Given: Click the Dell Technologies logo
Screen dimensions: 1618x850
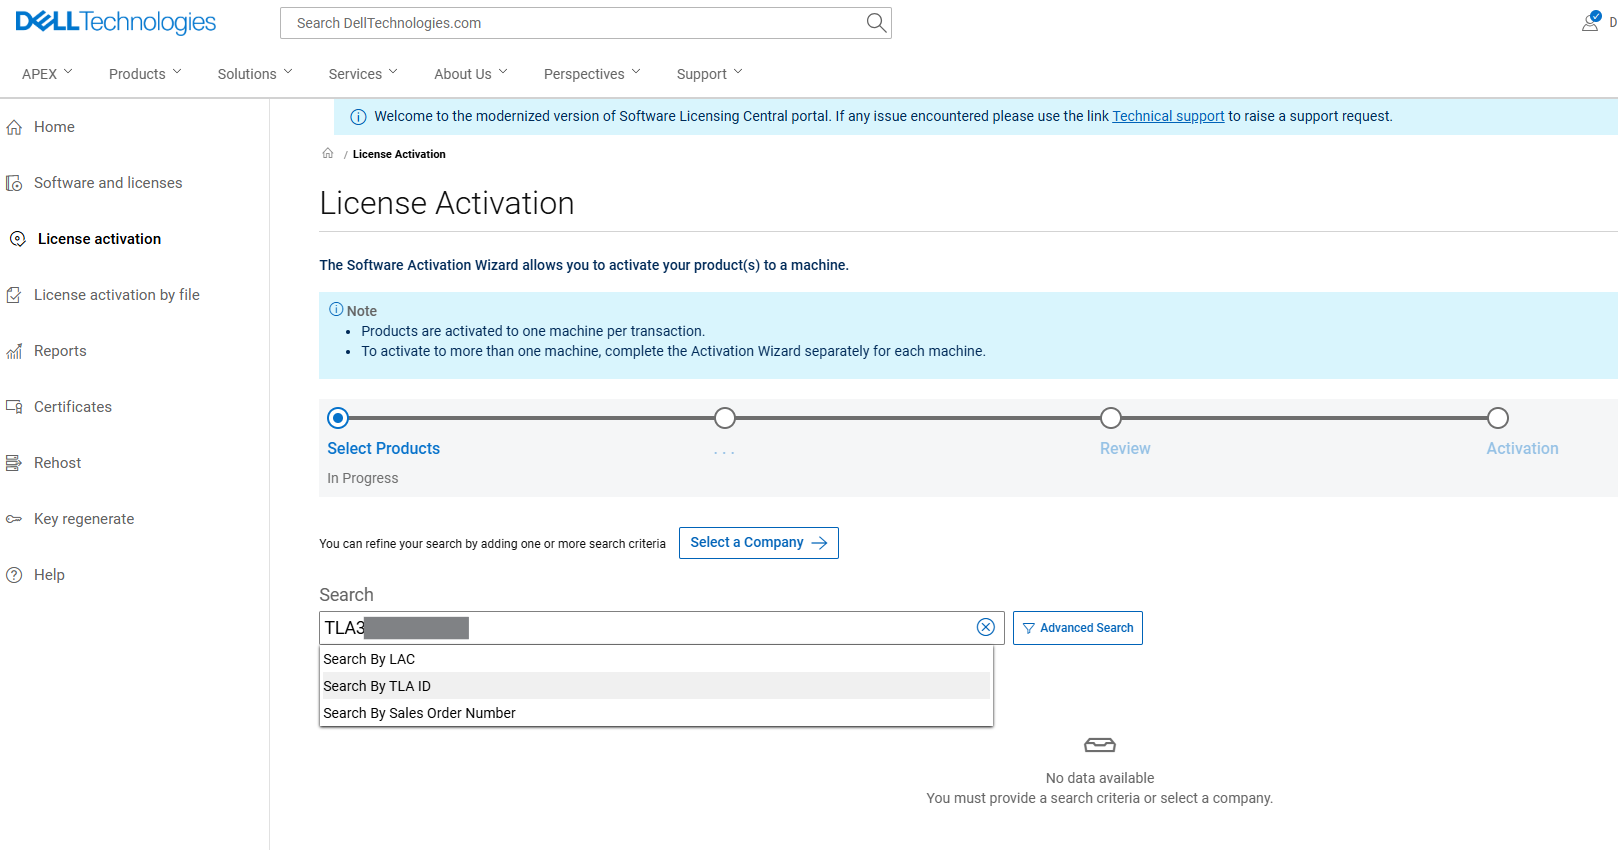Looking at the screenshot, I should pyautogui.click(x=116, y=22).
